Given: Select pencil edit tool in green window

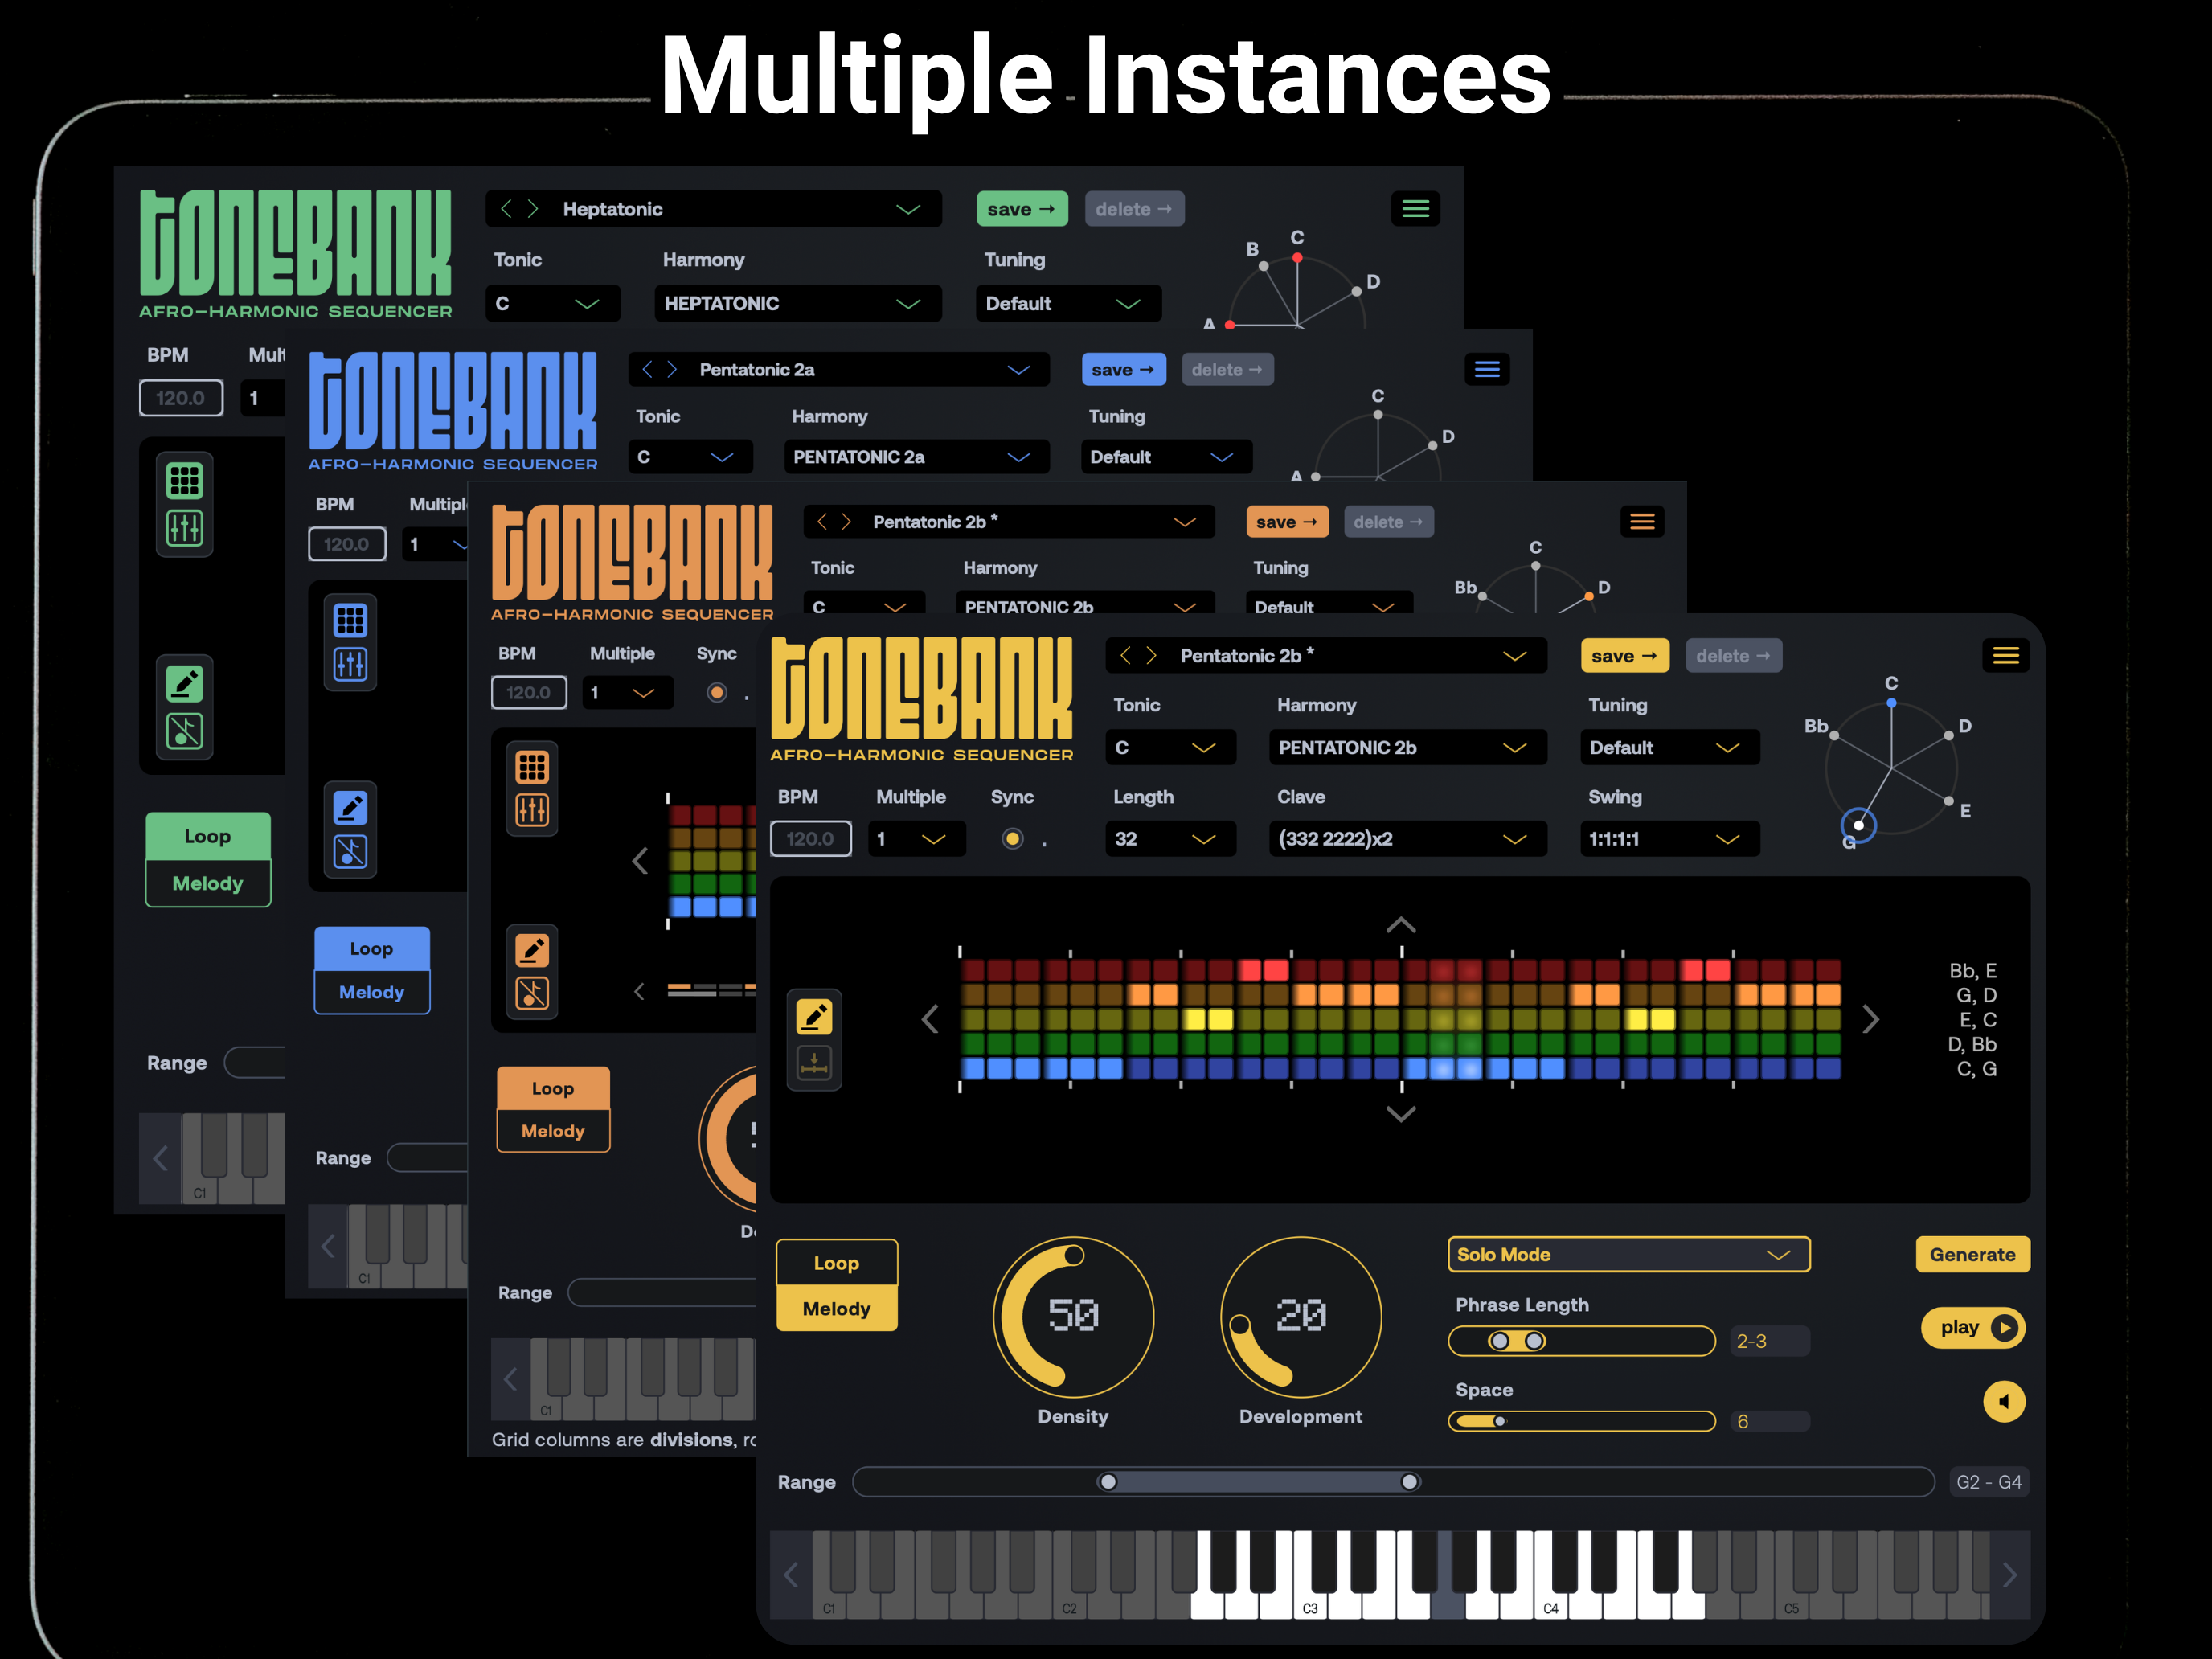Looking at the screenshot, I should click(x=184, y=684).
